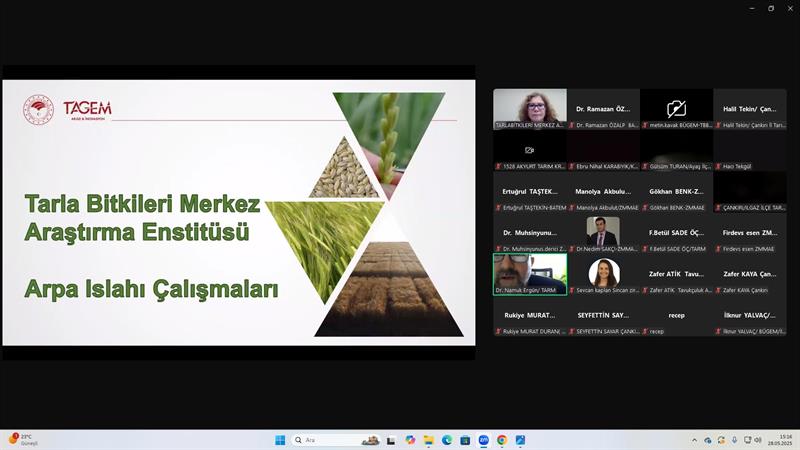Select Dr. Nedim SAKÇI's profile photo tile
This screenshot has width=800, height=450.
603,232
